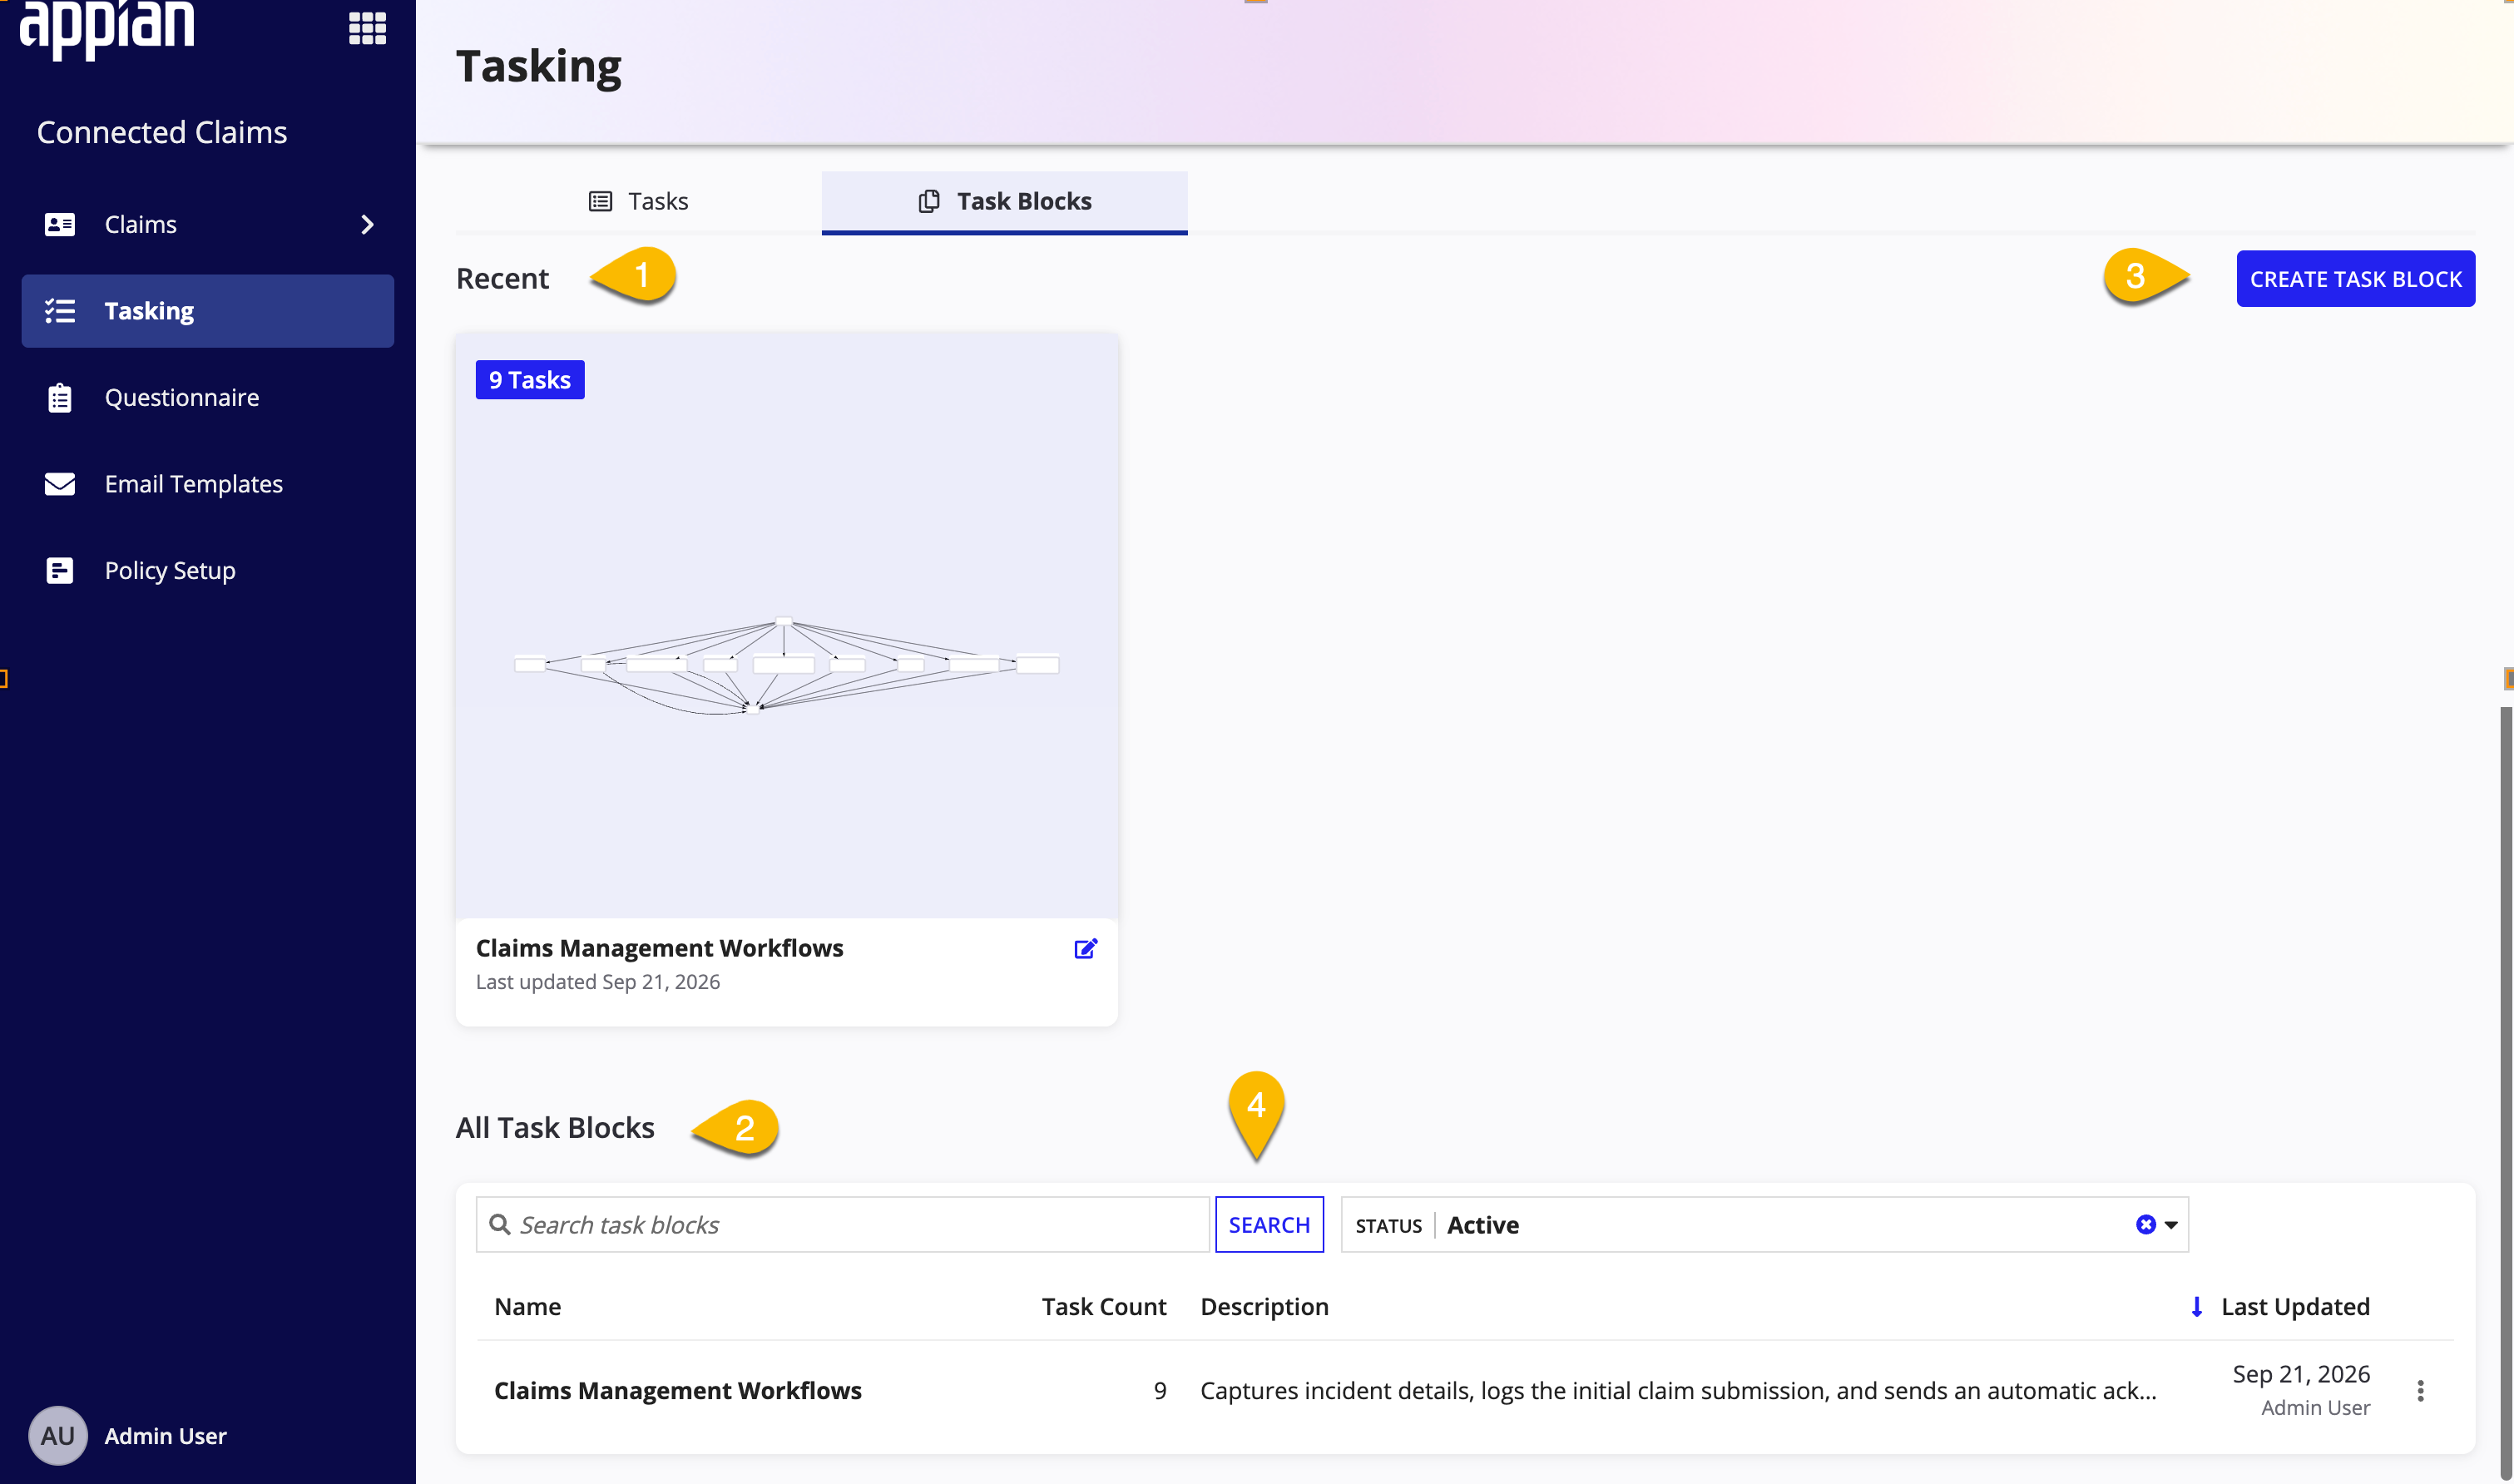Open Claims Management Workflows table row link
The height and width of the screenshot is (1484, 2514).
tap(677, 1390)
